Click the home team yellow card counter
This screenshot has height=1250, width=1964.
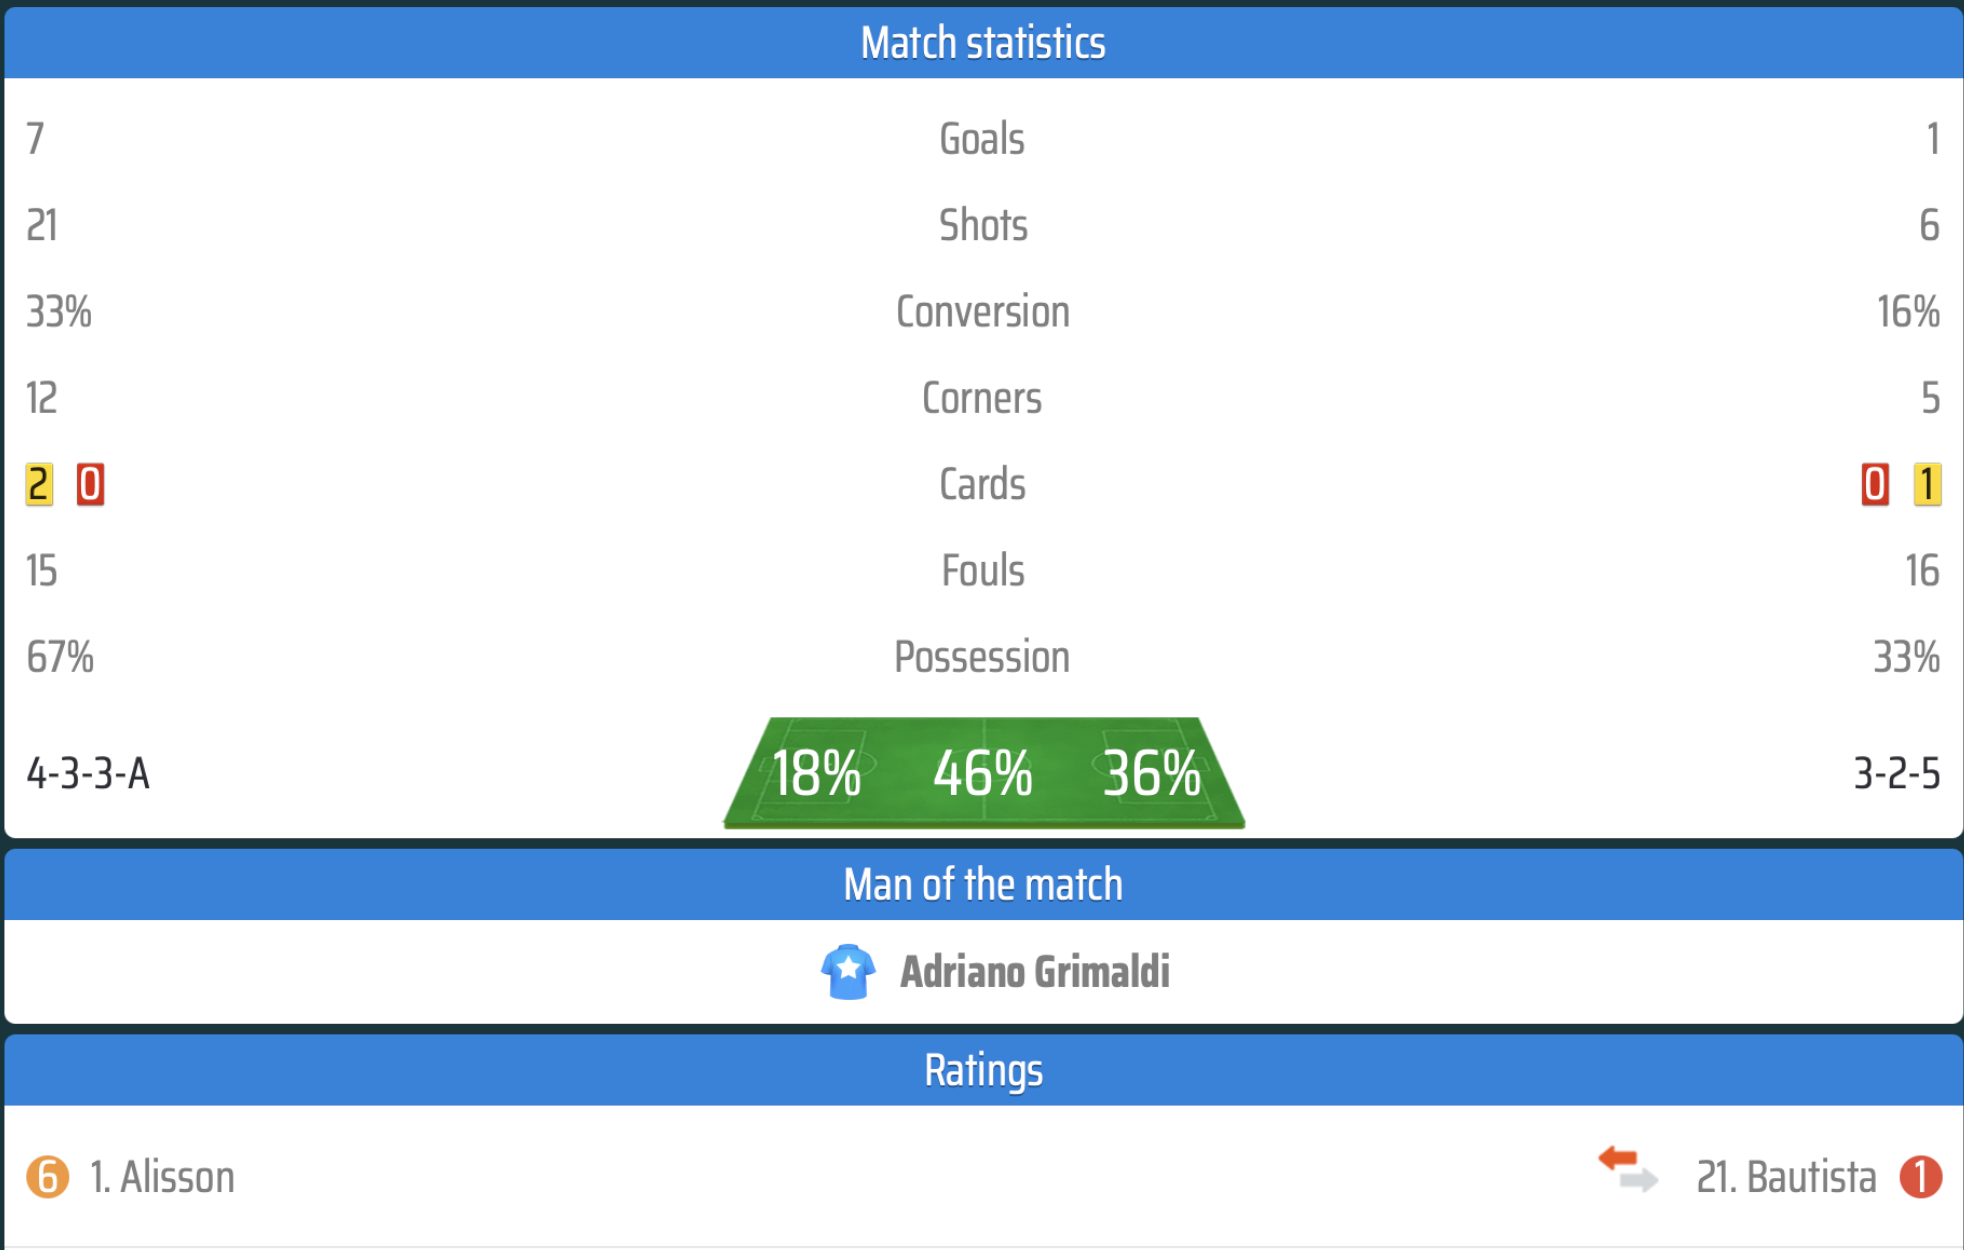click(x=39, y=485)
